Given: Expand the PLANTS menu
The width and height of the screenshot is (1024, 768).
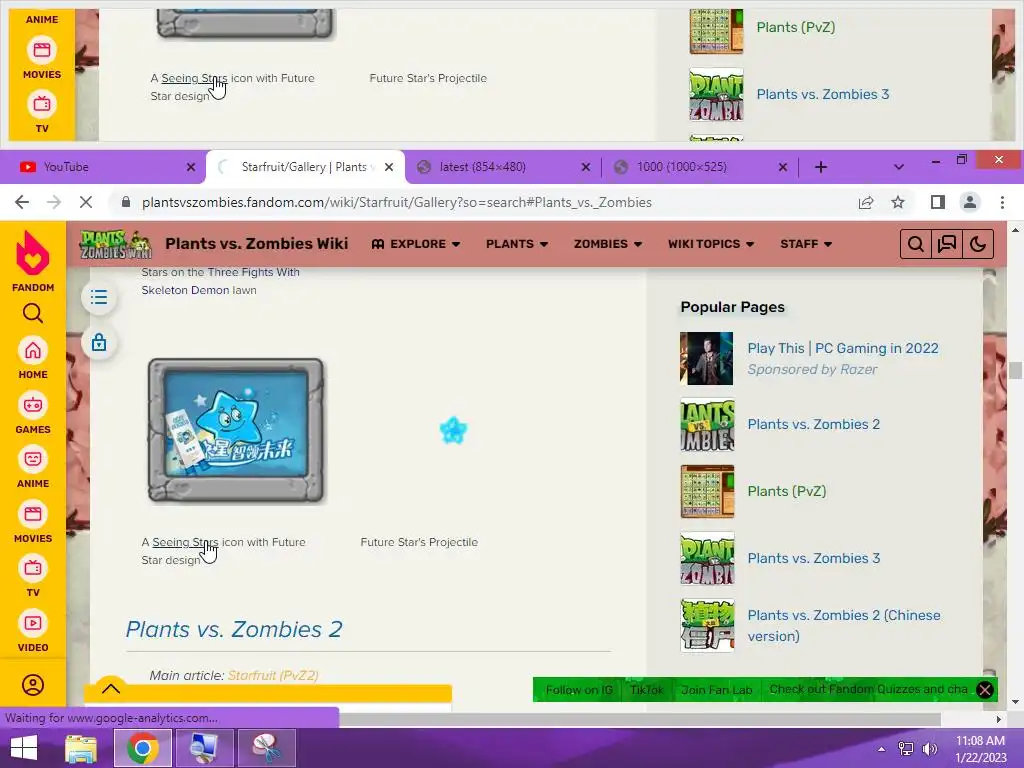Looking at the screenshot, I should tap(517, 244).
